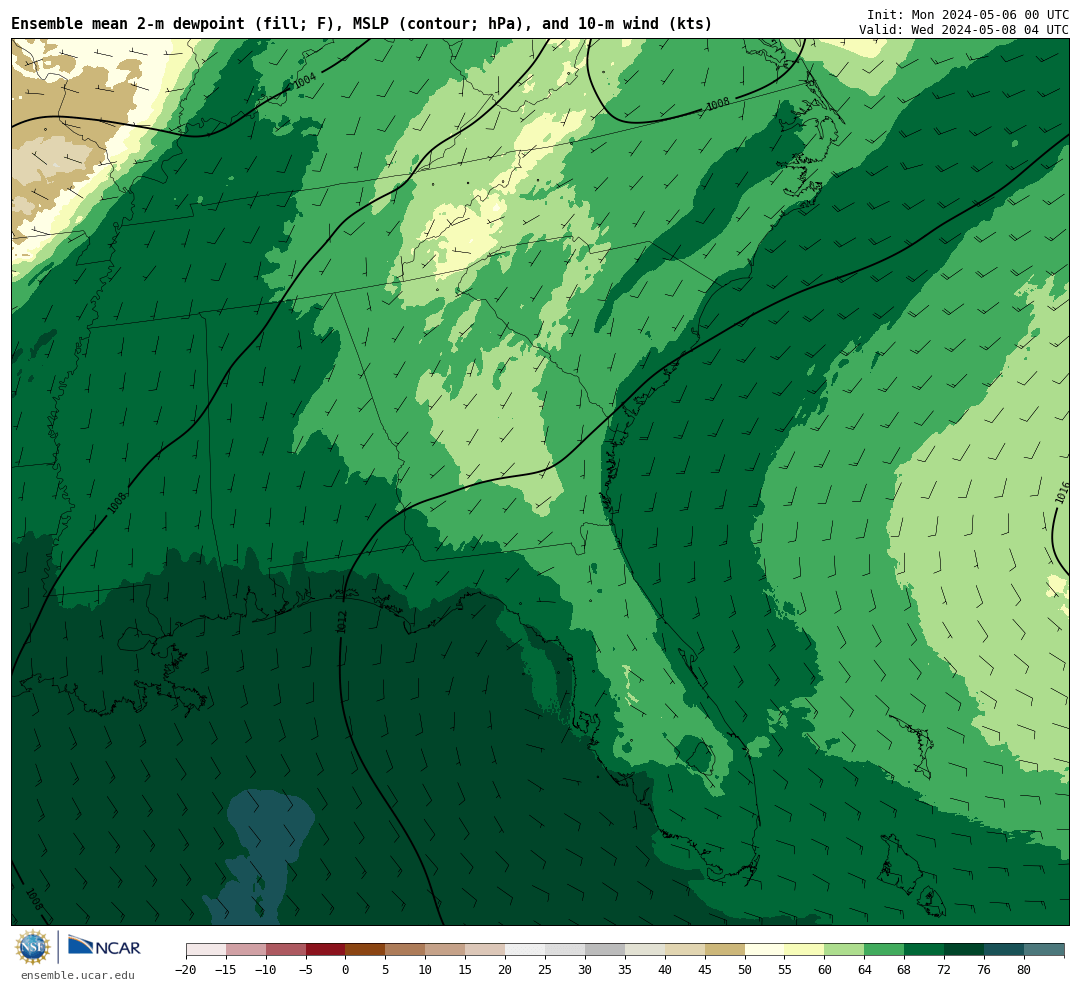
Task: Click the brown swatch above 0 on colorbar
Action: (x=365, y=950)
